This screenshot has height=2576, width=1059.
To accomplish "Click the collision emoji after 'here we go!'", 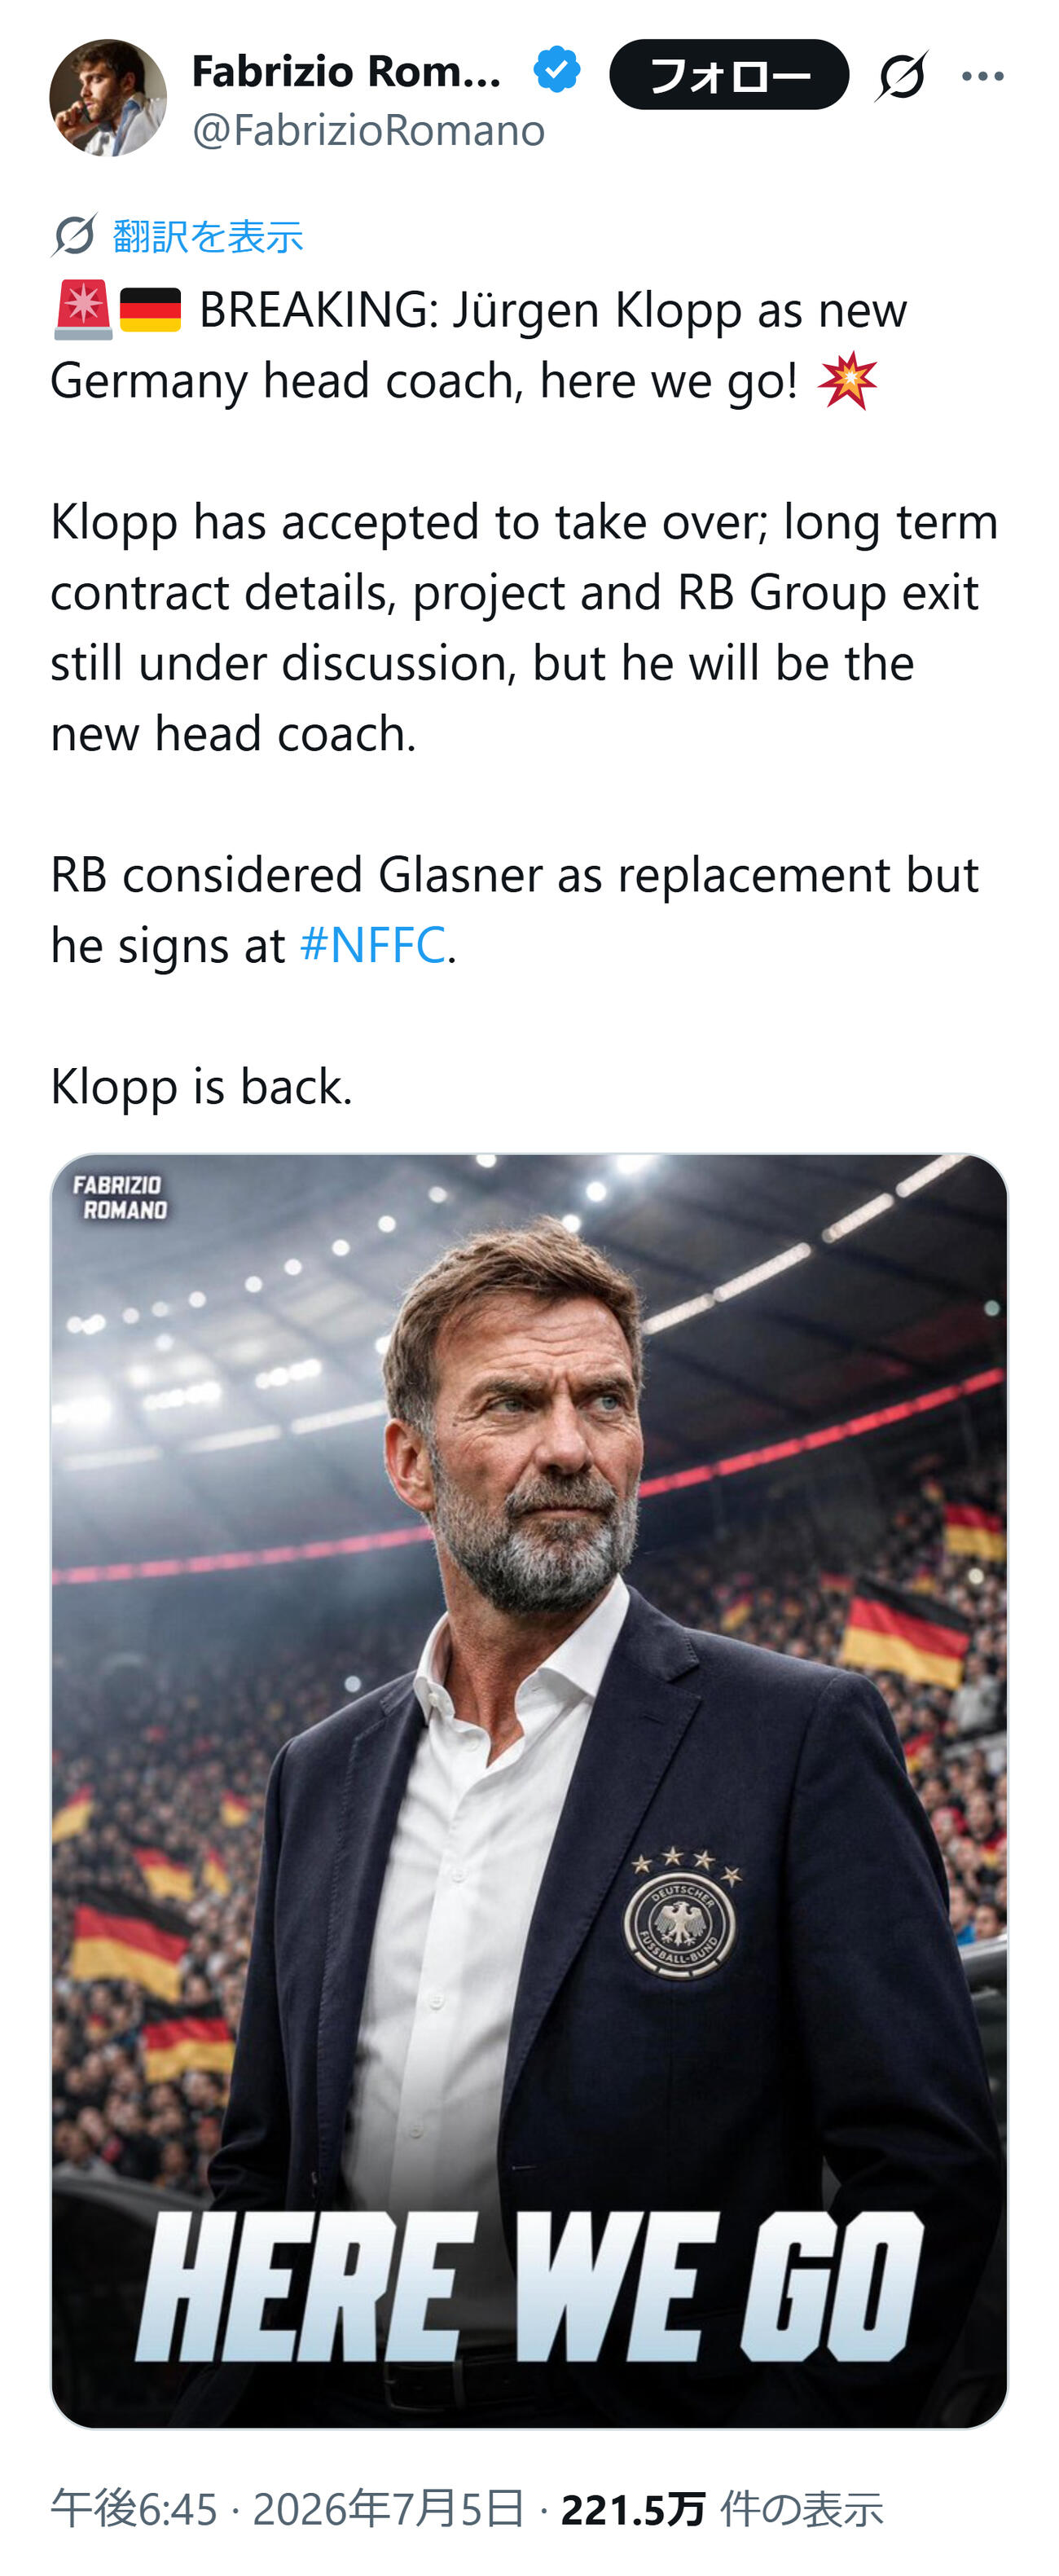I will pos(847,381).
